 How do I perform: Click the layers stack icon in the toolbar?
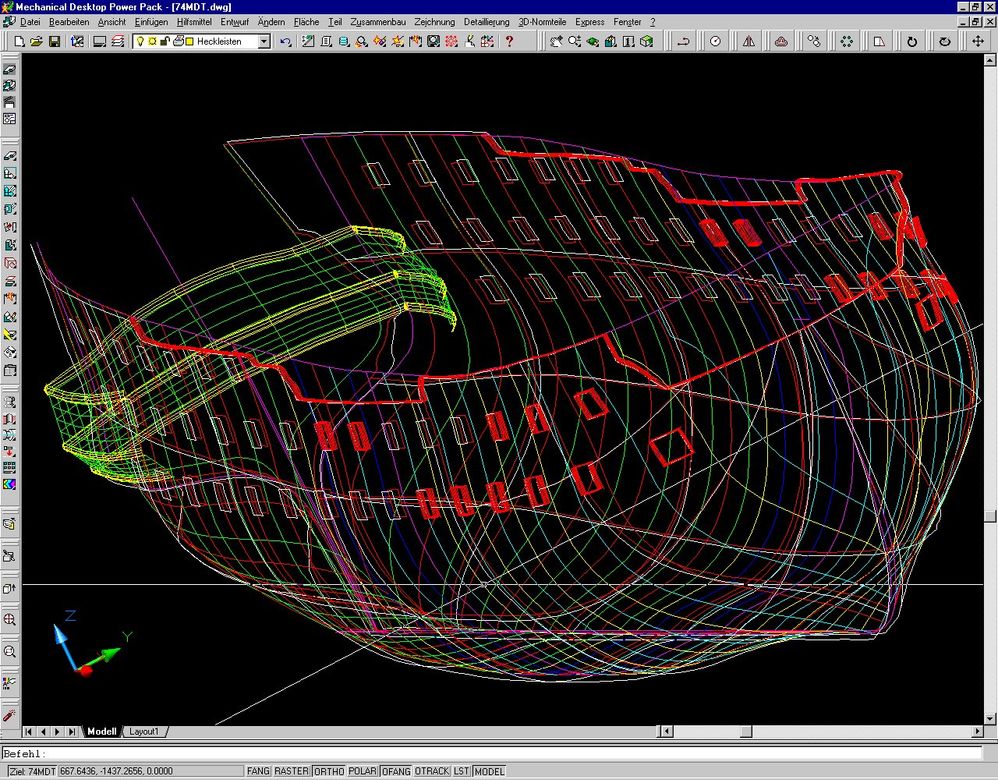118,41
